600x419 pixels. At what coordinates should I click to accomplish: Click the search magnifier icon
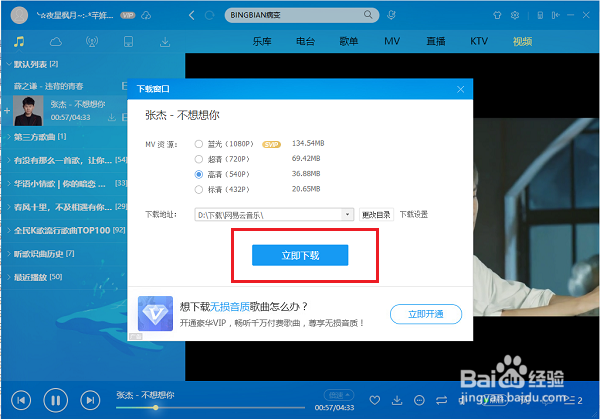368,15
